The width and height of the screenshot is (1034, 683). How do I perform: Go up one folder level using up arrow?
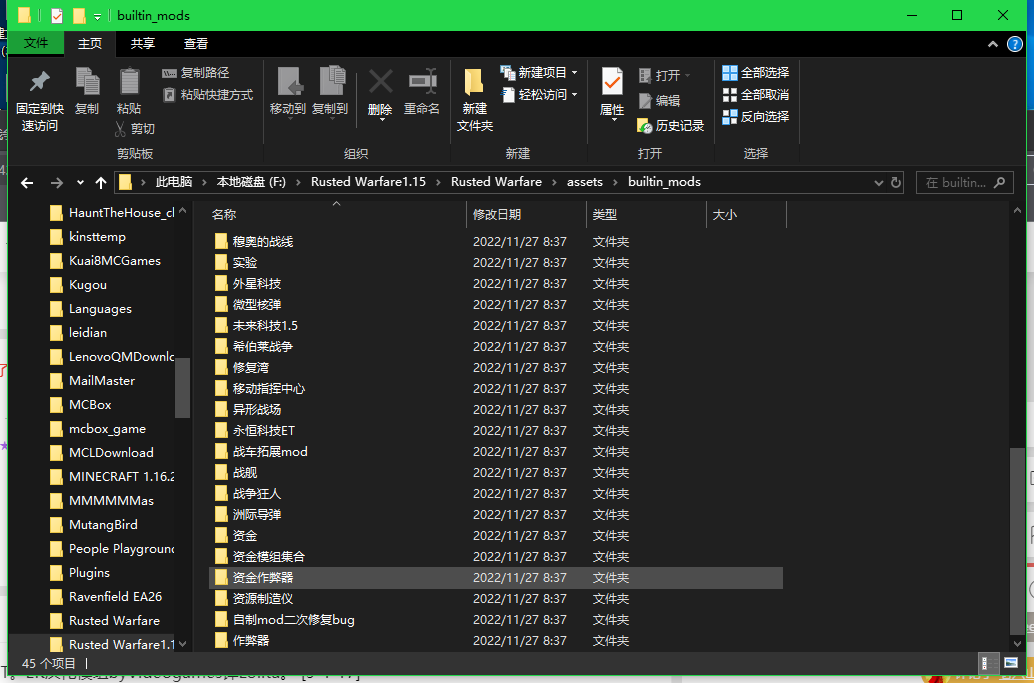[x=100, y=183]
